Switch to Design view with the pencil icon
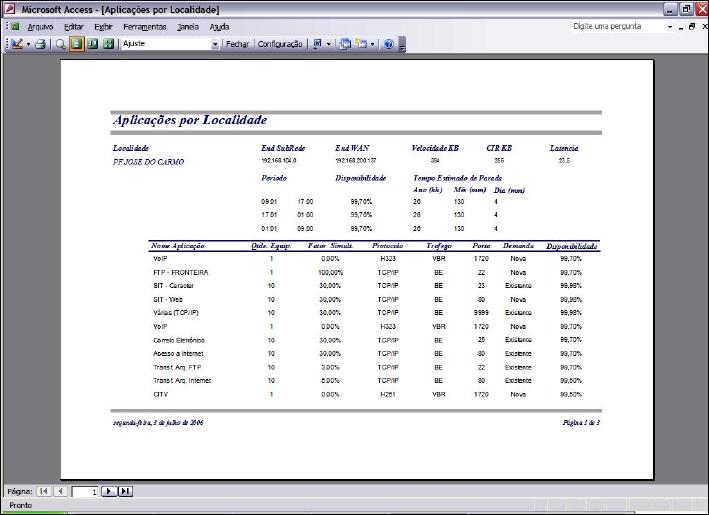Image resolution: width=709 pixels, height=515 pixels. pos(17,44)
